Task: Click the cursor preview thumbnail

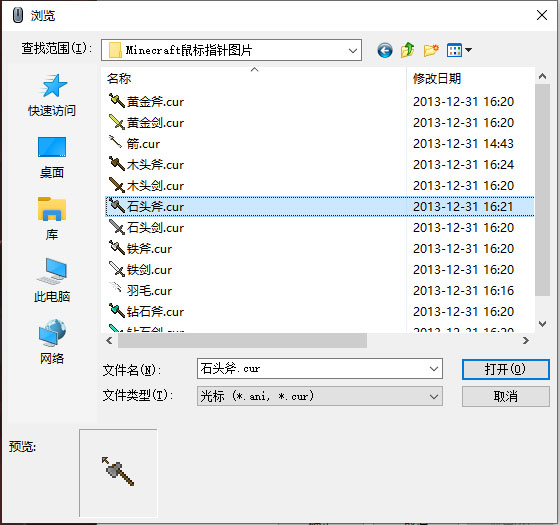Action: [x=118, y=472]
